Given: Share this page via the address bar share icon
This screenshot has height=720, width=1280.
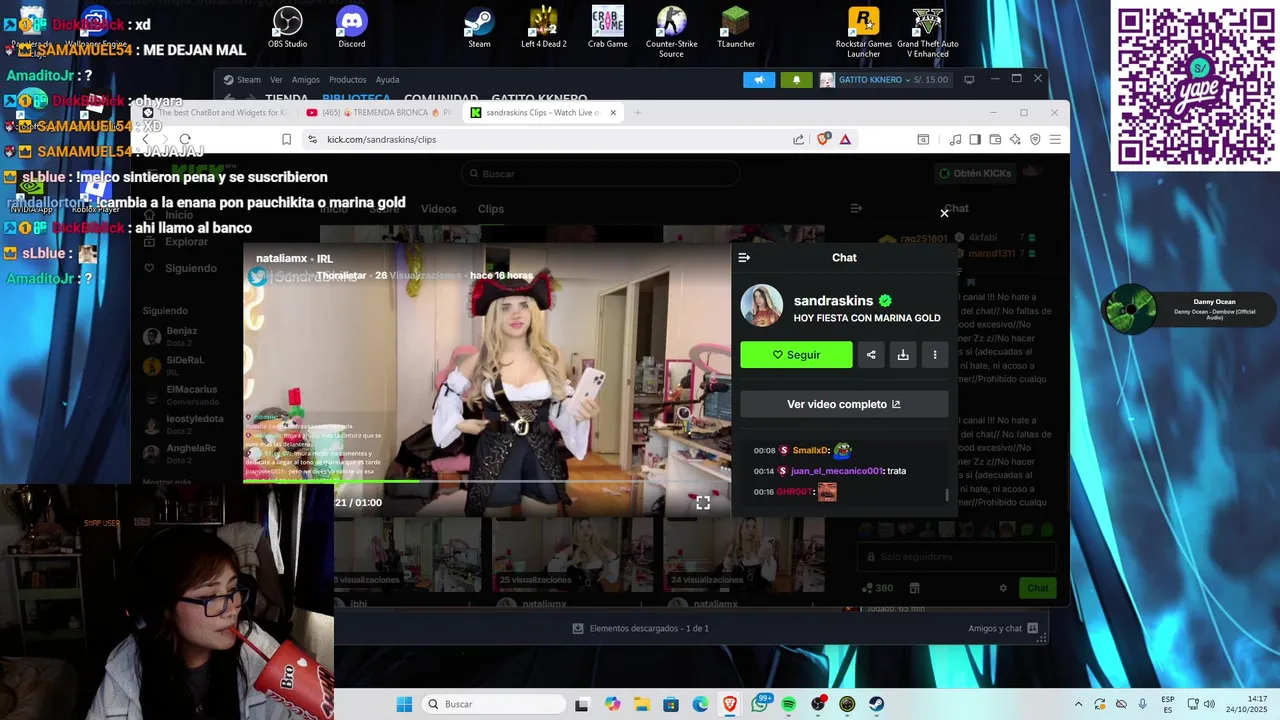Looking at the screenshot, I should pyautogui.click(x=798, y=139).
